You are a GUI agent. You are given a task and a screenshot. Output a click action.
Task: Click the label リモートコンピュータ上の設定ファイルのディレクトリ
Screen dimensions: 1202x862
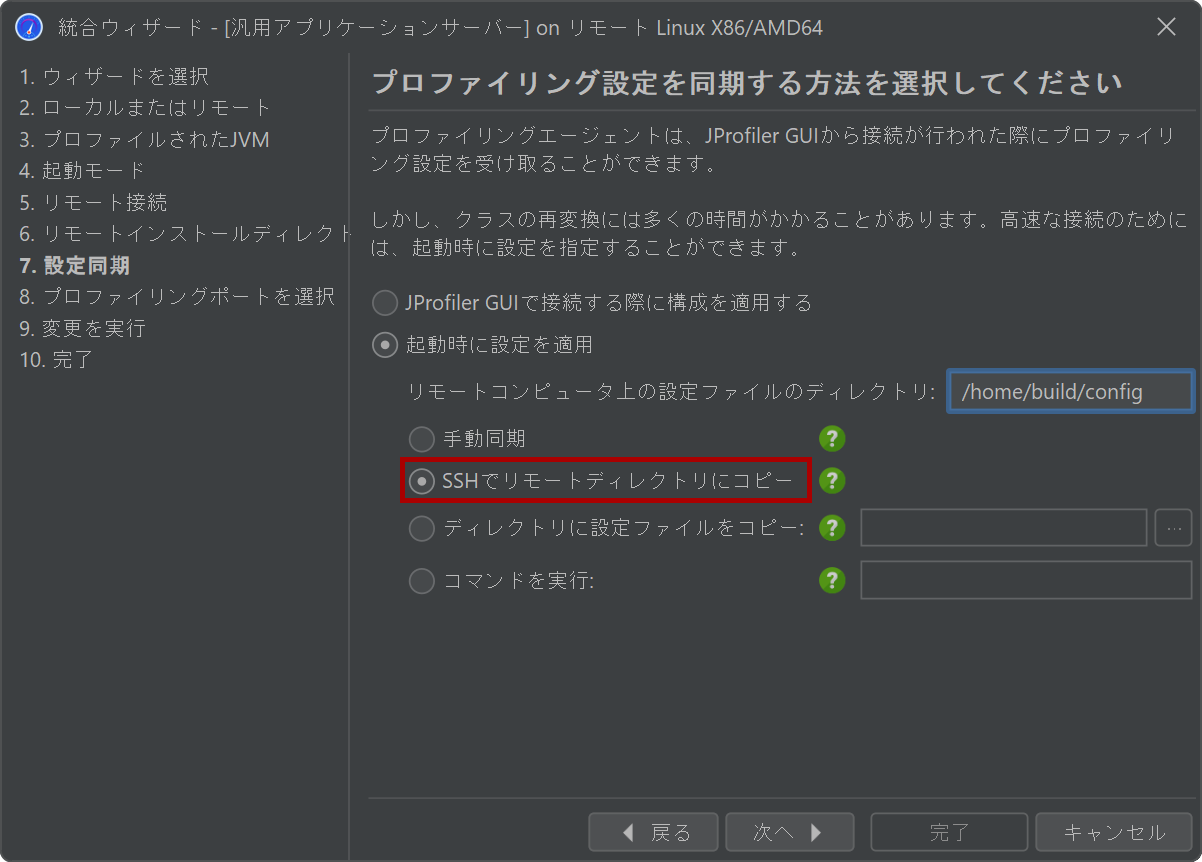[671, 392]
